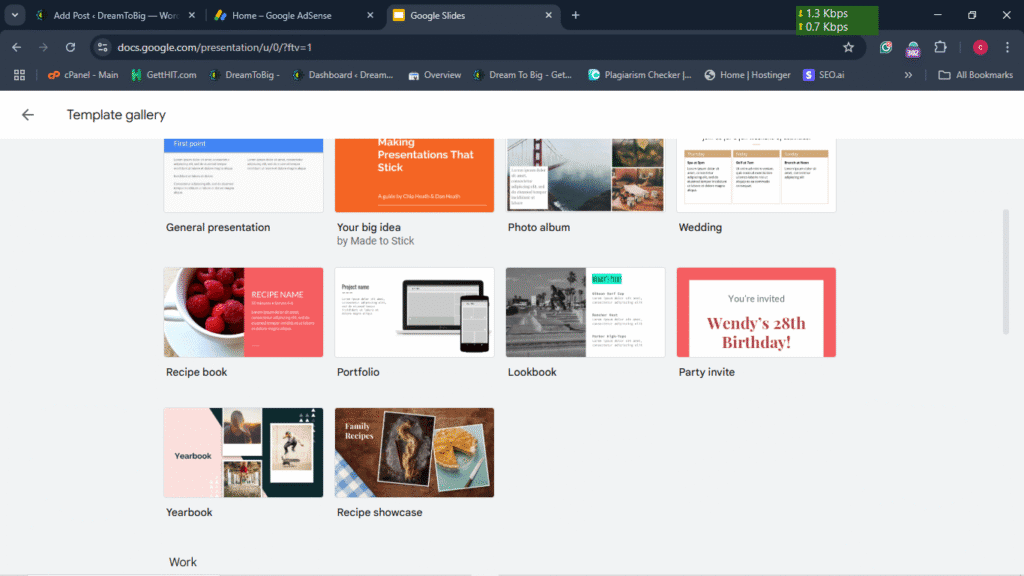Open the Plagiarism Checker bookmark
The height and width of the screenshot is (576, 1024).
pyautogui.click(x=640, y=75)
